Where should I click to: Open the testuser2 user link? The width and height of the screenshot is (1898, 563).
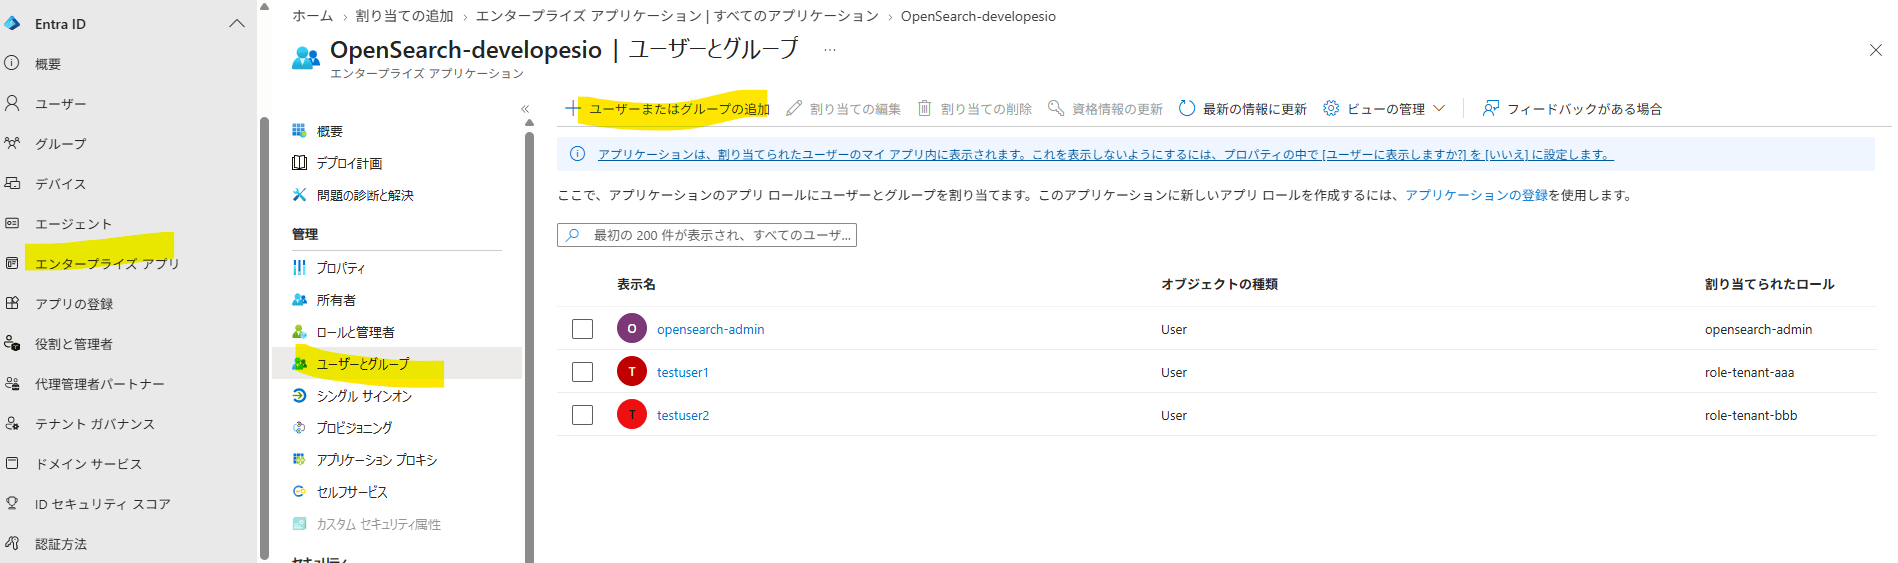tap(682, 415)
